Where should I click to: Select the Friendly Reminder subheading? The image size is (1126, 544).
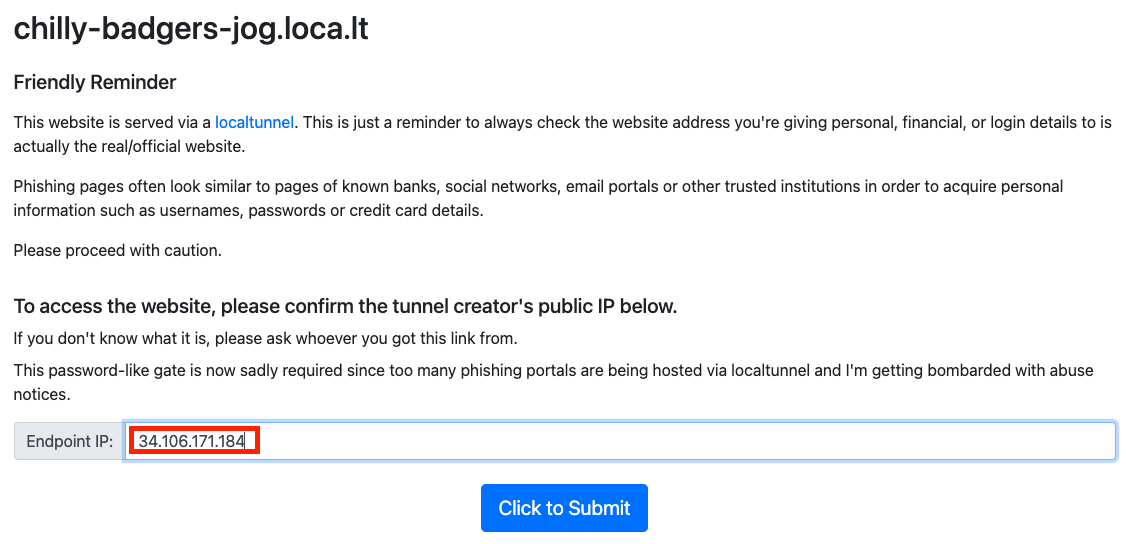pos(95,82)
